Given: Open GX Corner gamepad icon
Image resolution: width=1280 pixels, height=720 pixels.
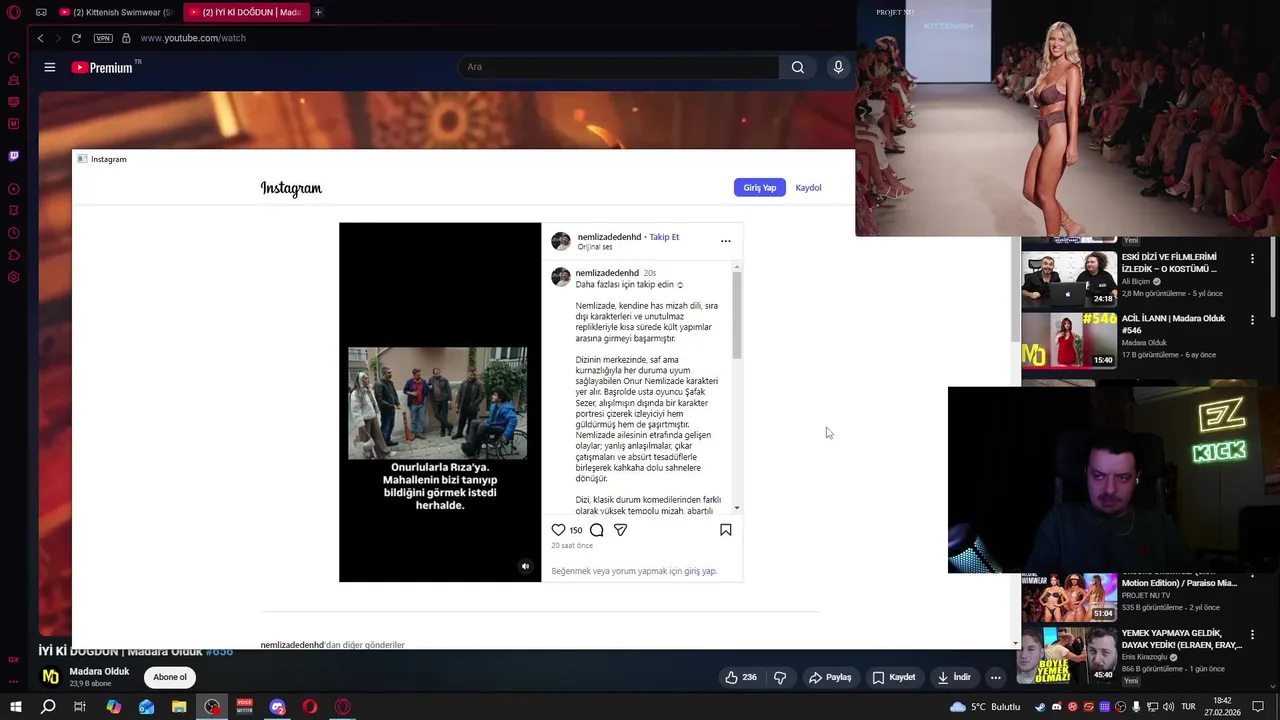Looking at the screenshot, I should click(x=41, y=12).
